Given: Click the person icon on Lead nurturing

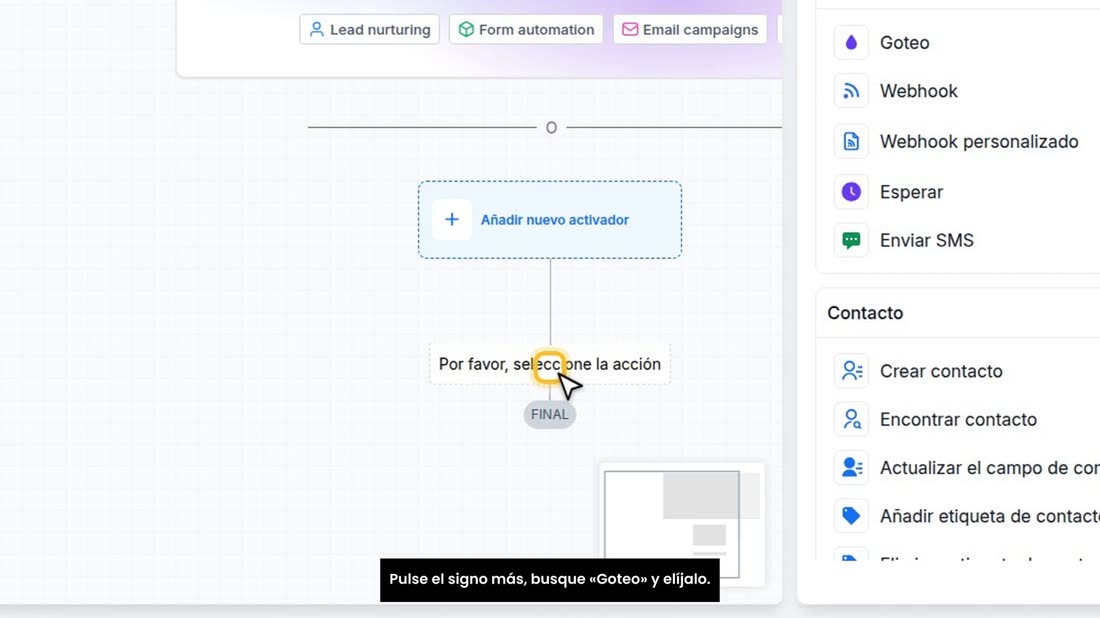Looking at the screenshot, I should [x=316, y=29].
